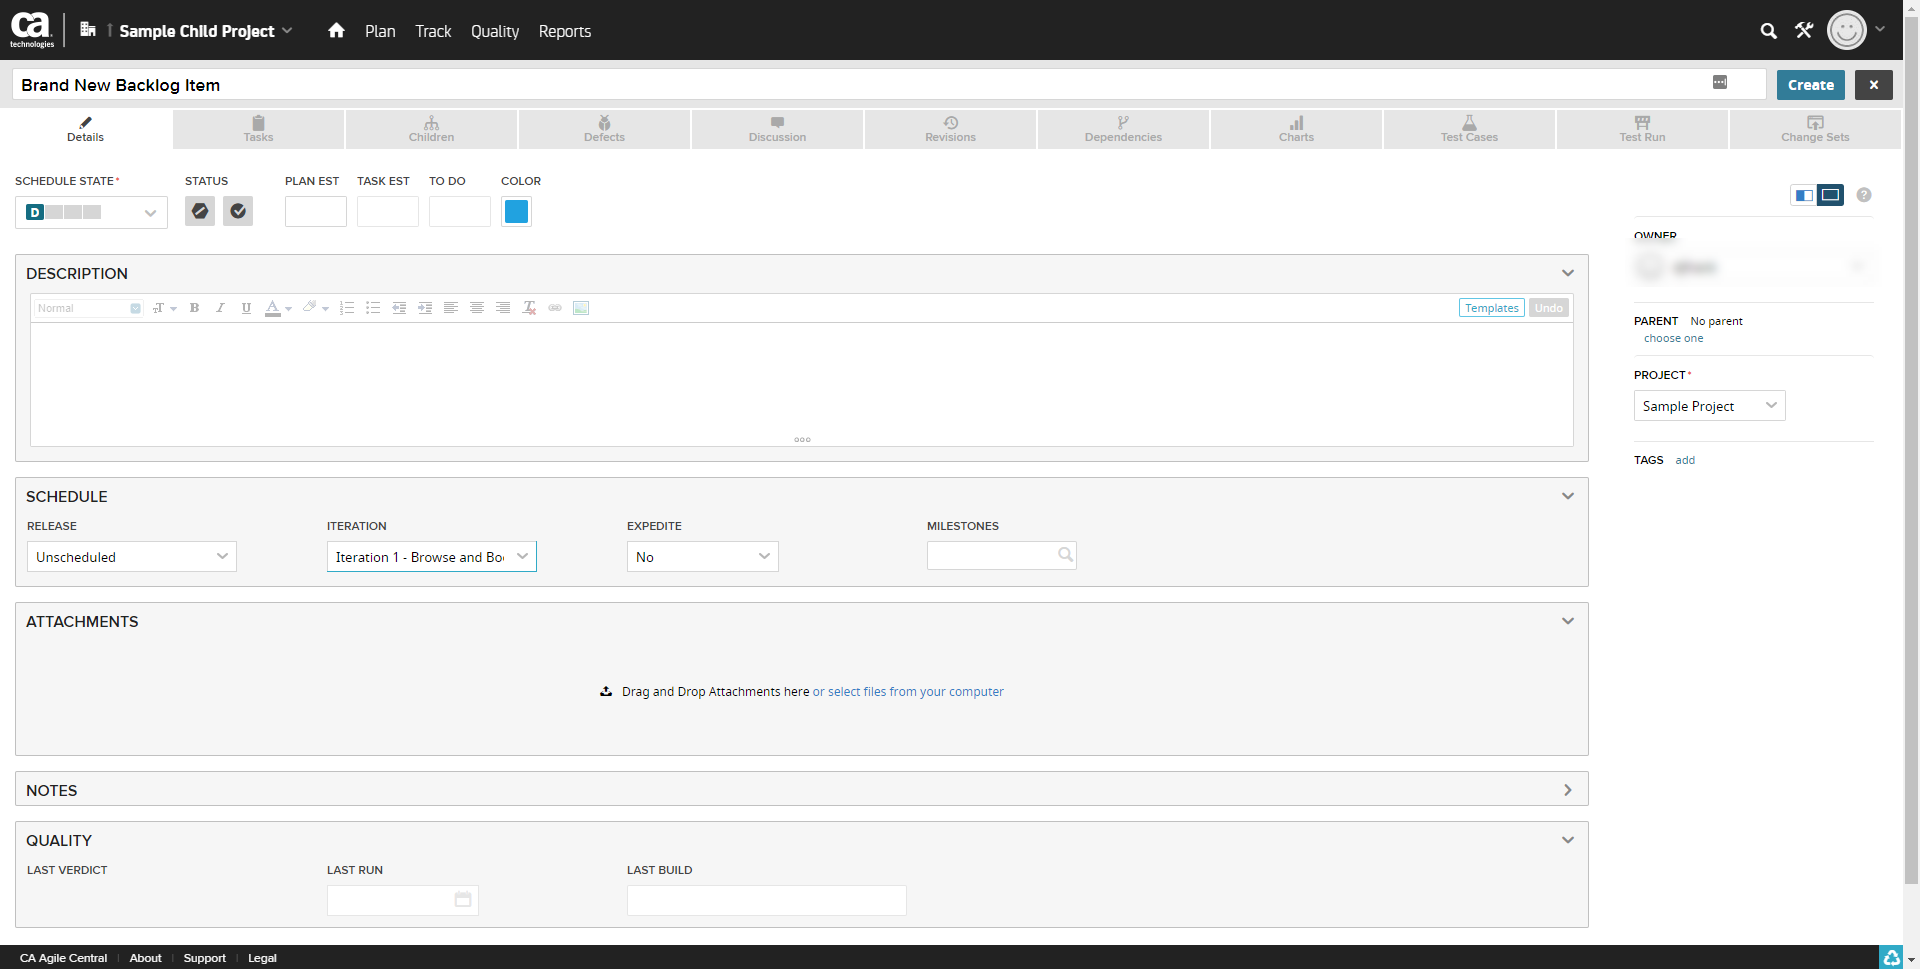Toggle the Blocked status button
Viewport: 1920px width, 969px height.
pyautogui.click(x=200, y=211)
